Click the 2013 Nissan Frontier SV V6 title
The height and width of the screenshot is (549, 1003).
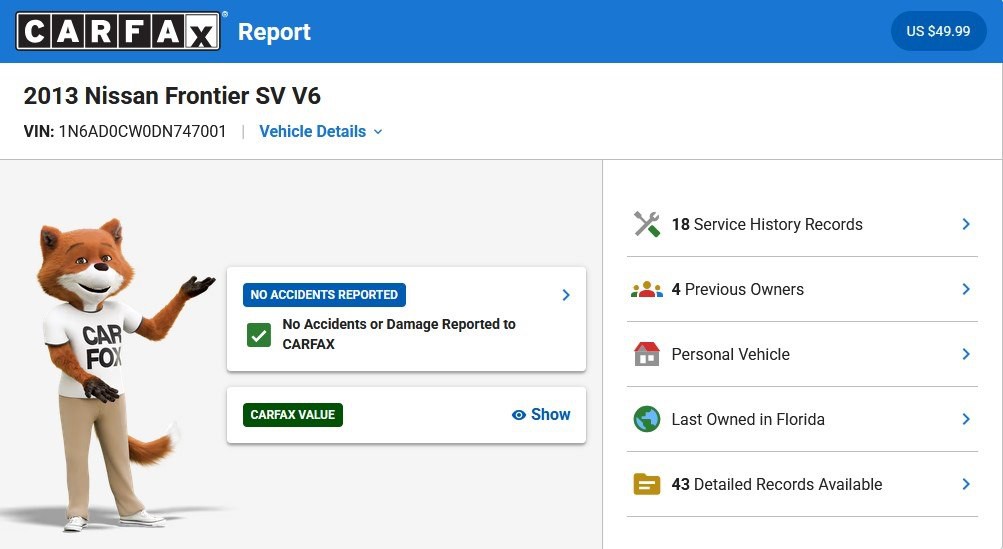pyautogui.click(x=172, y=96)
